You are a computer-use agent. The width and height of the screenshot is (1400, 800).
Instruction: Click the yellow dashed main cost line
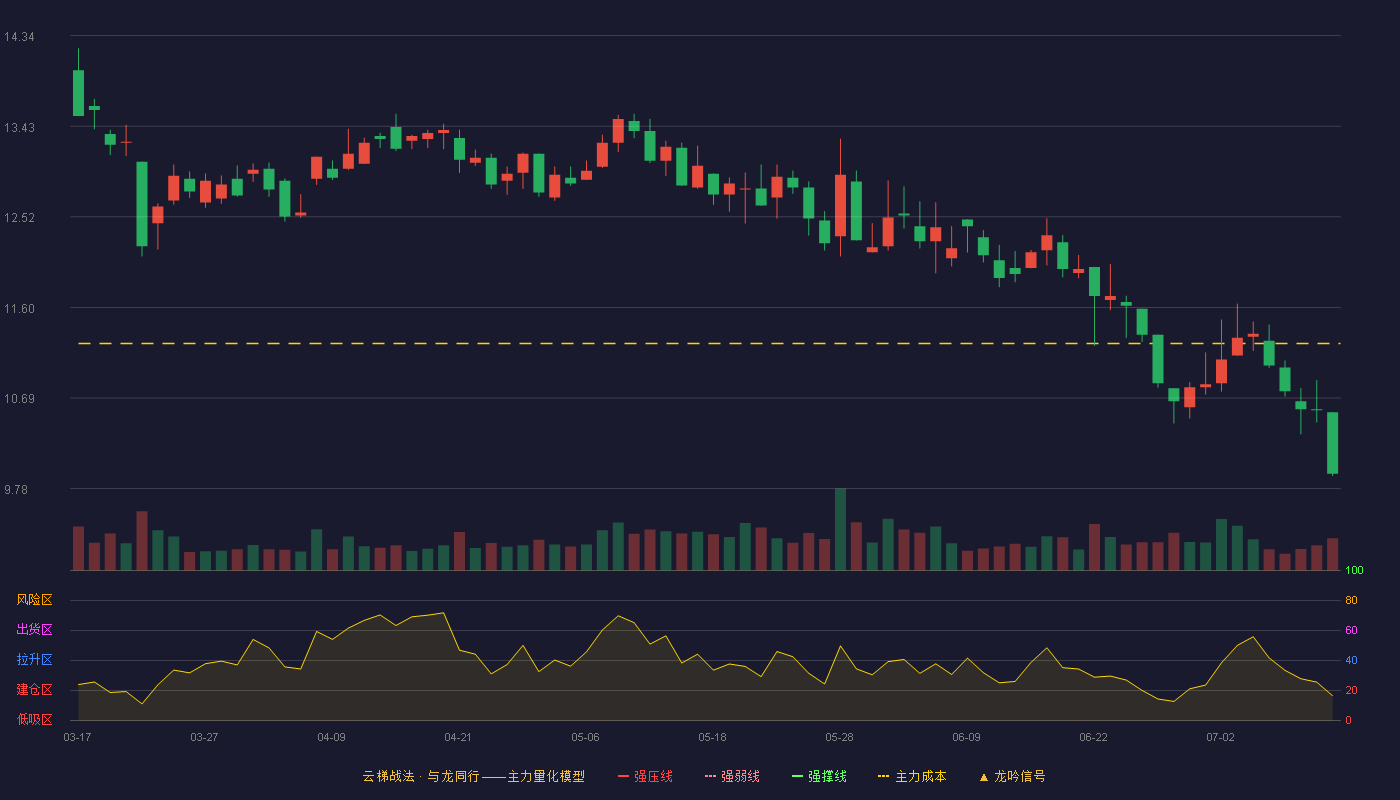point(709,343)
